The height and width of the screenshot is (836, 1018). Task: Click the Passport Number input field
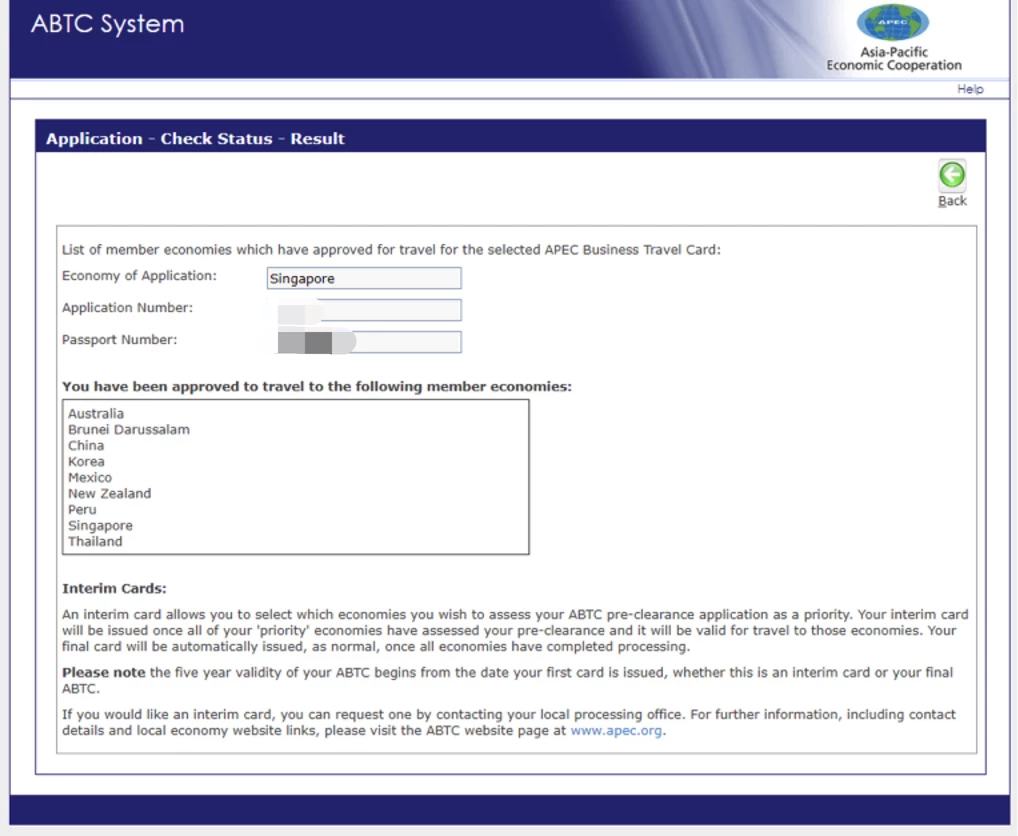click(x=364, y=342)
